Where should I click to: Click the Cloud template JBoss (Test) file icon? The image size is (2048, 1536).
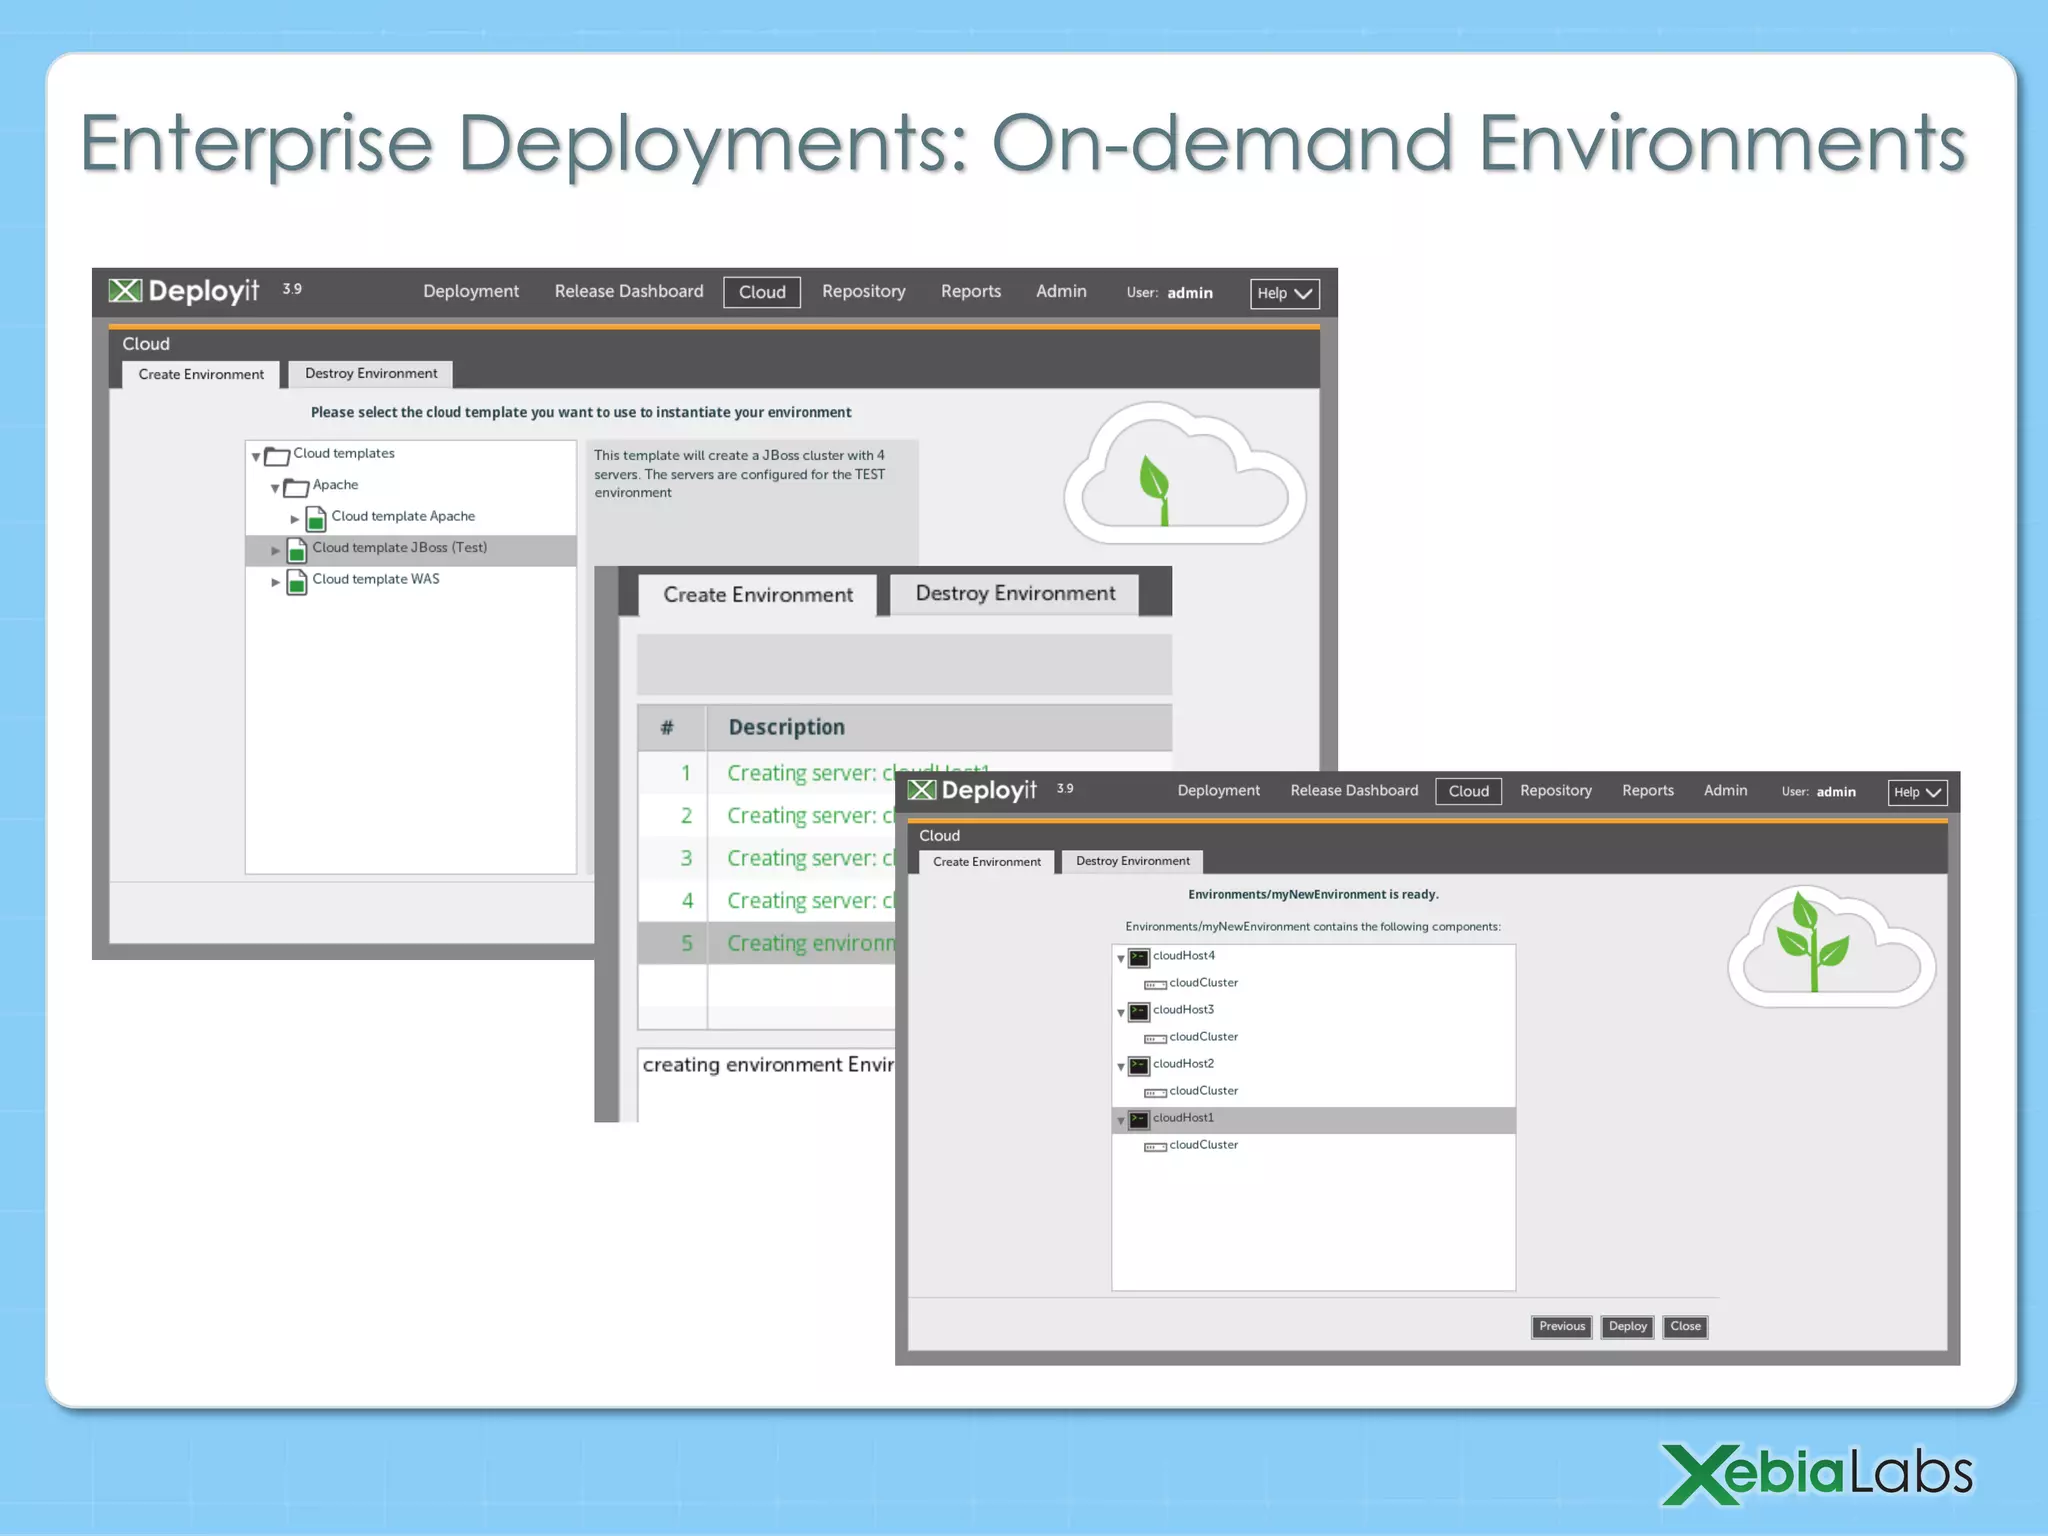click(297, 549)
